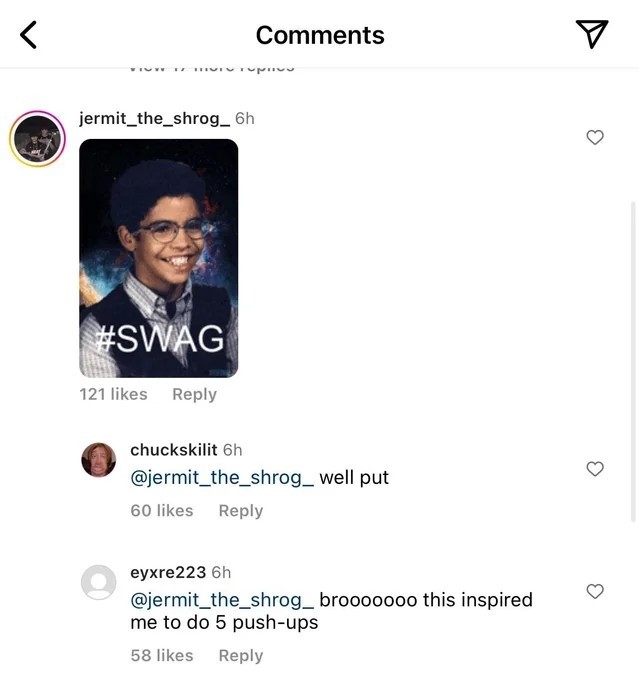The width and height of the screenshot is (639, 681).
Task: Open the share paper-plane icon
Action: [x=592, y=35]
